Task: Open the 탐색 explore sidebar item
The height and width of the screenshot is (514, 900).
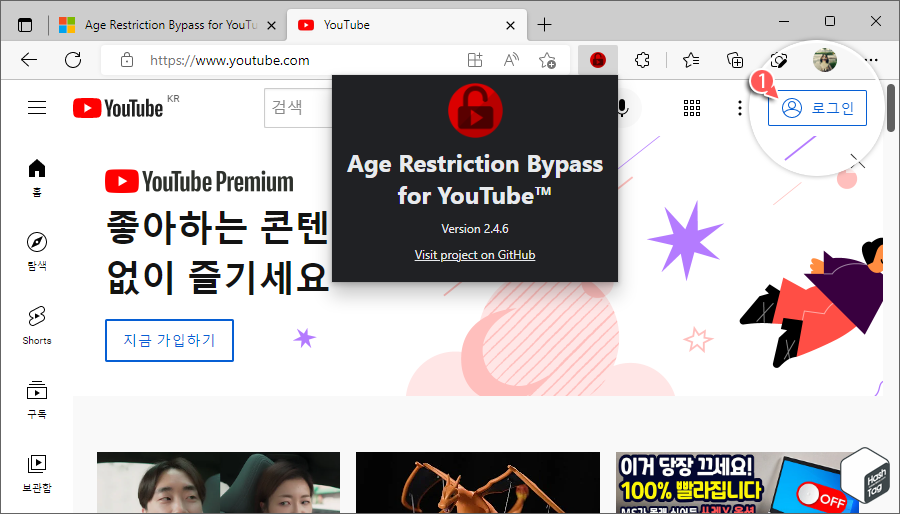Action: (x=37, y=252)
